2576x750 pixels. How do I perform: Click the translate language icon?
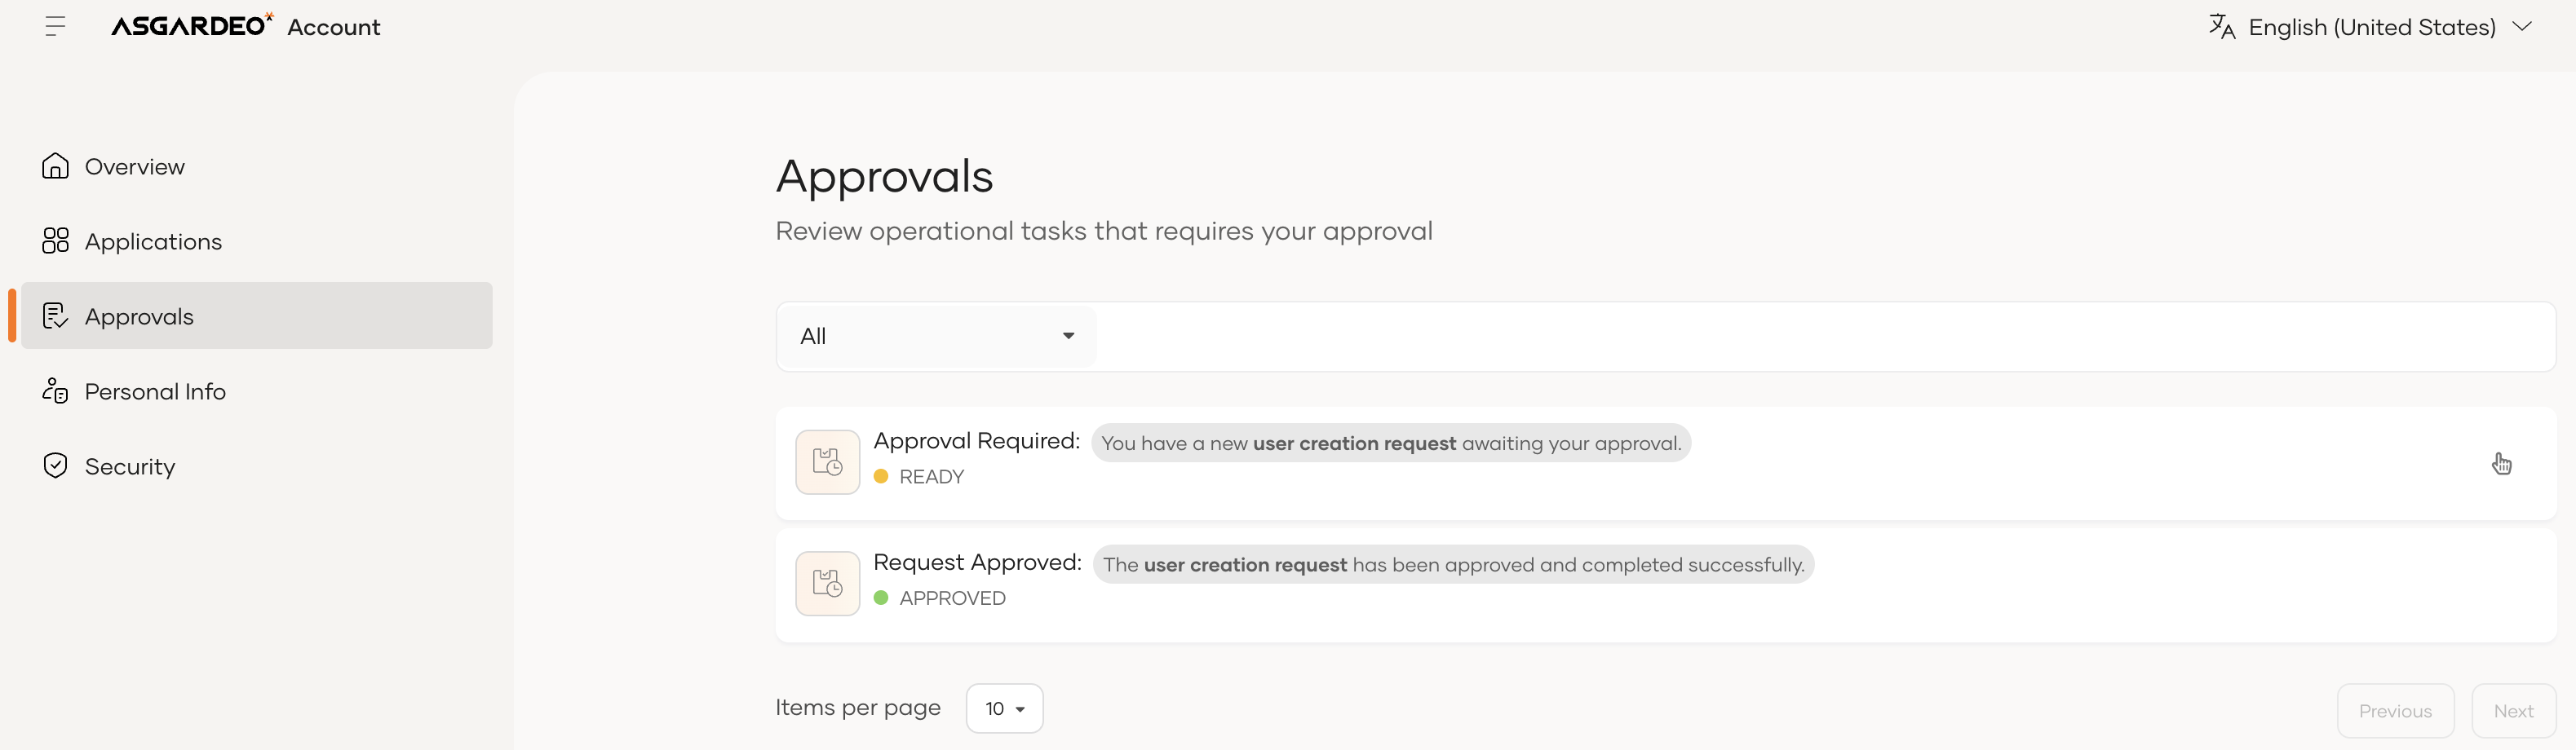(2221, 27)
